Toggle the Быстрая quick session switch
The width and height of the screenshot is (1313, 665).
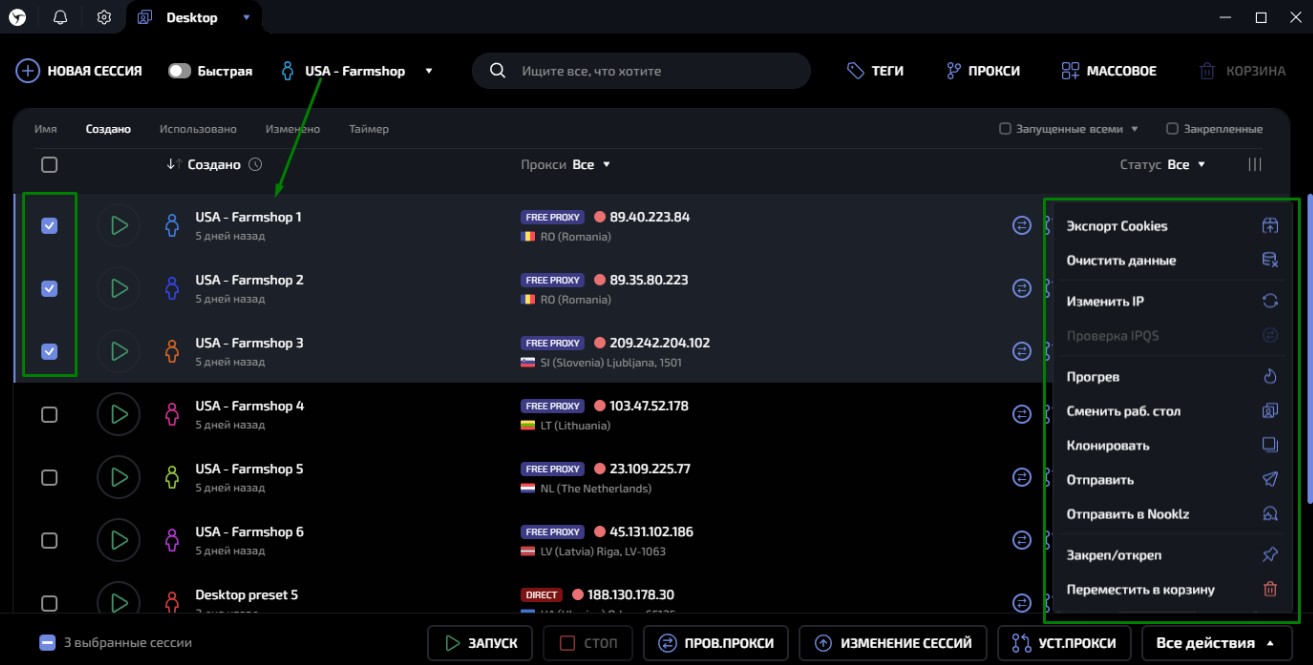(180, 71)
